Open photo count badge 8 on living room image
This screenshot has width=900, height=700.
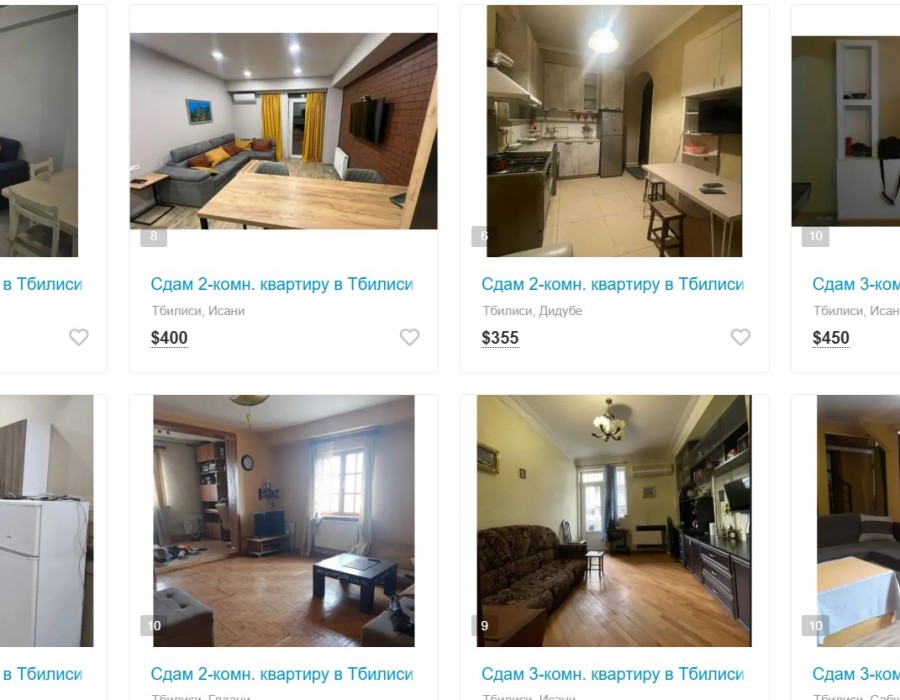pos(153,236)
